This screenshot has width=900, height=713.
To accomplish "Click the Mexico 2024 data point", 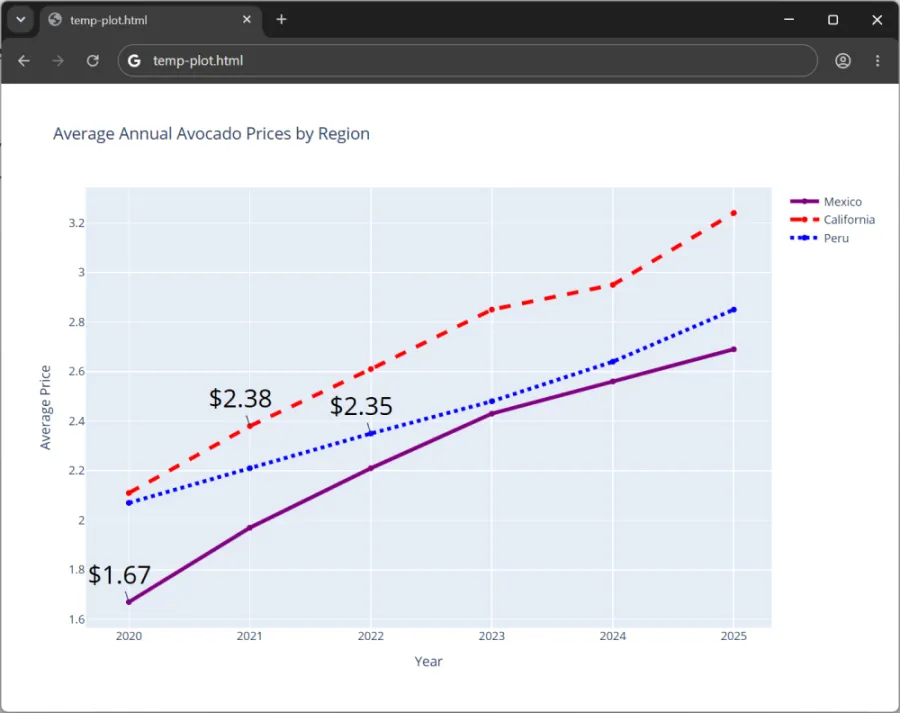I will pos(612,382).
